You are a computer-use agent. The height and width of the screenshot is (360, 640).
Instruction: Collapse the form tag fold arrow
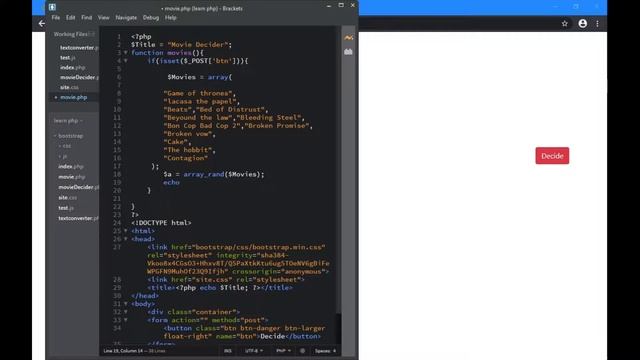(126, 320)
